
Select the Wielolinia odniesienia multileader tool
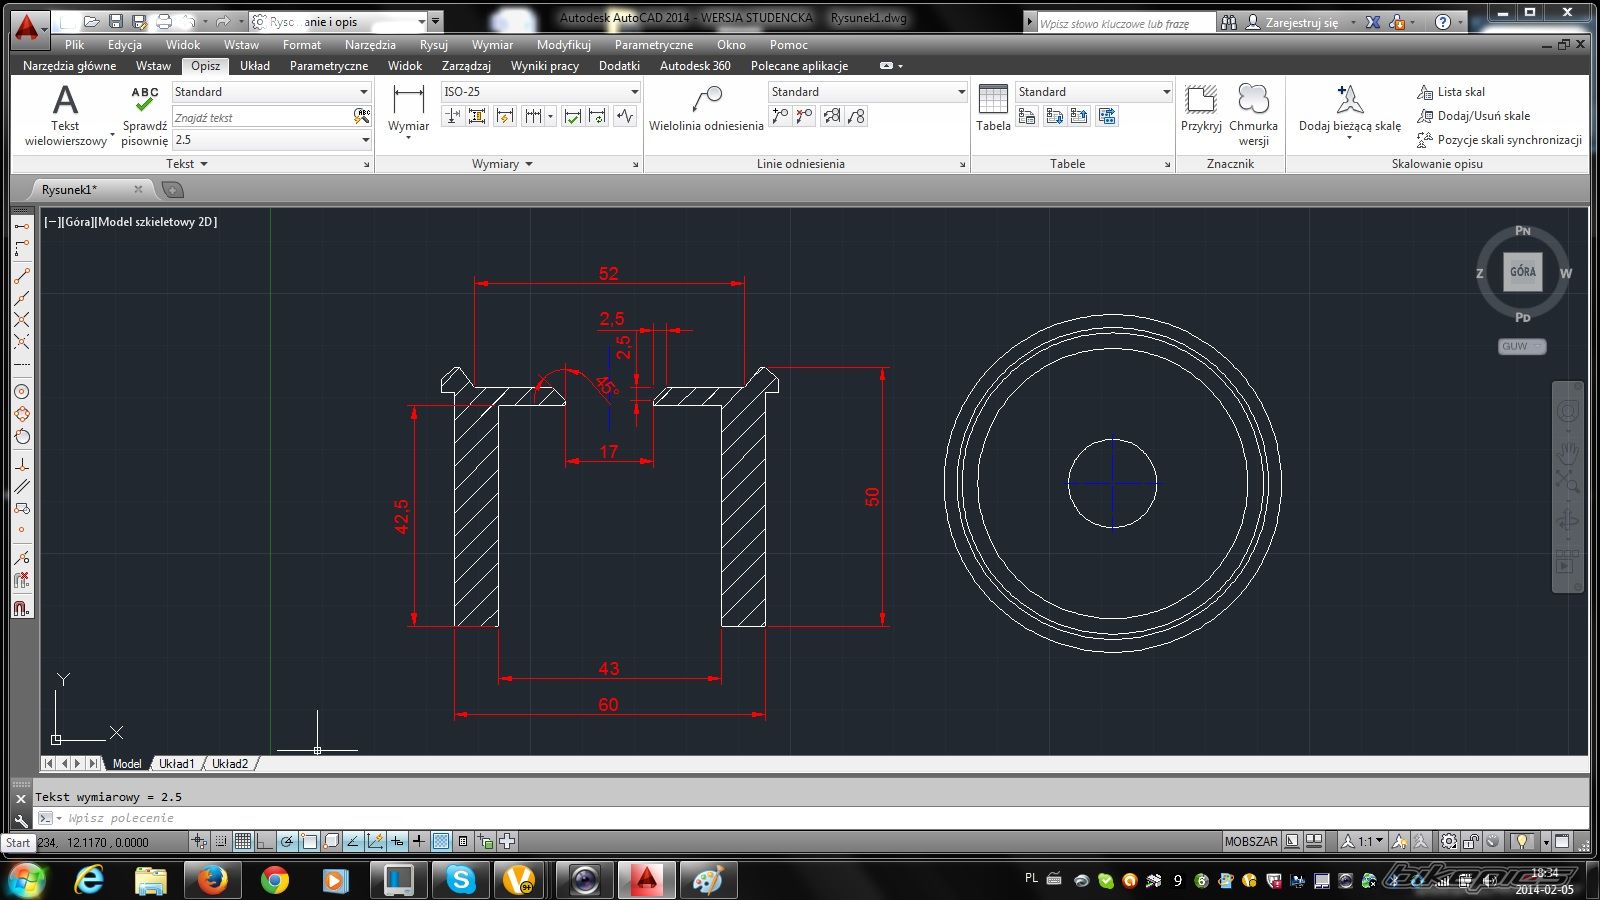pyautogui.click(x=706, y=108)
